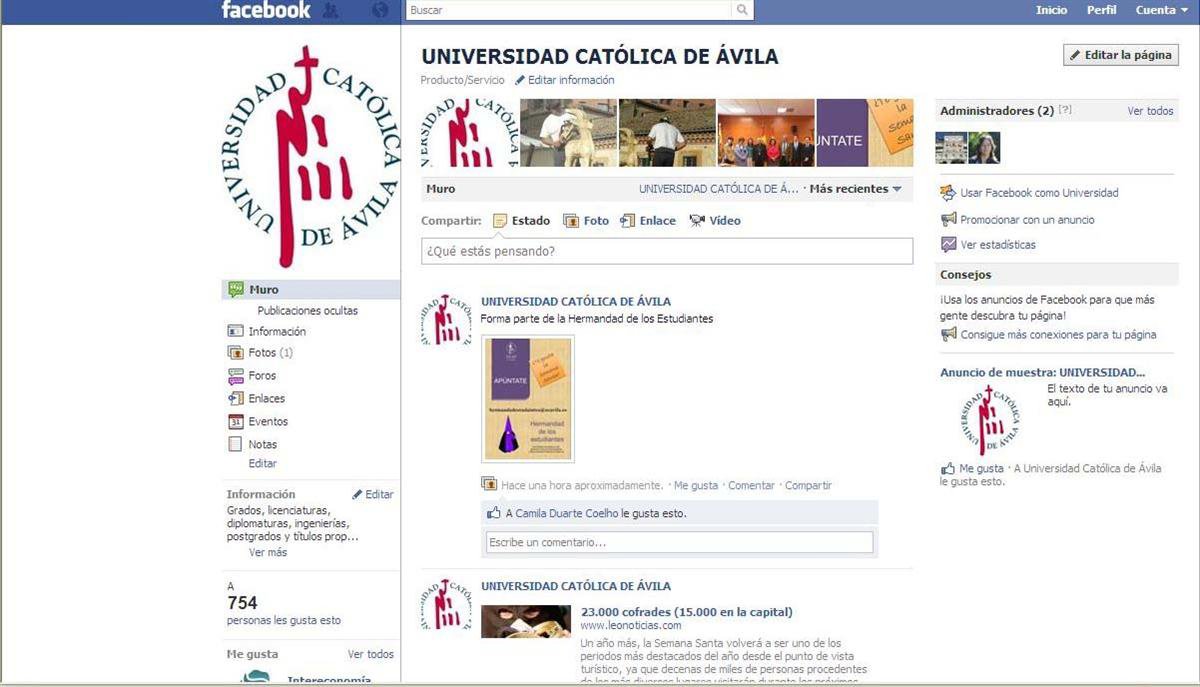Select the Vídeo share icon
The image size is (1200, 687).
point(697,221)
